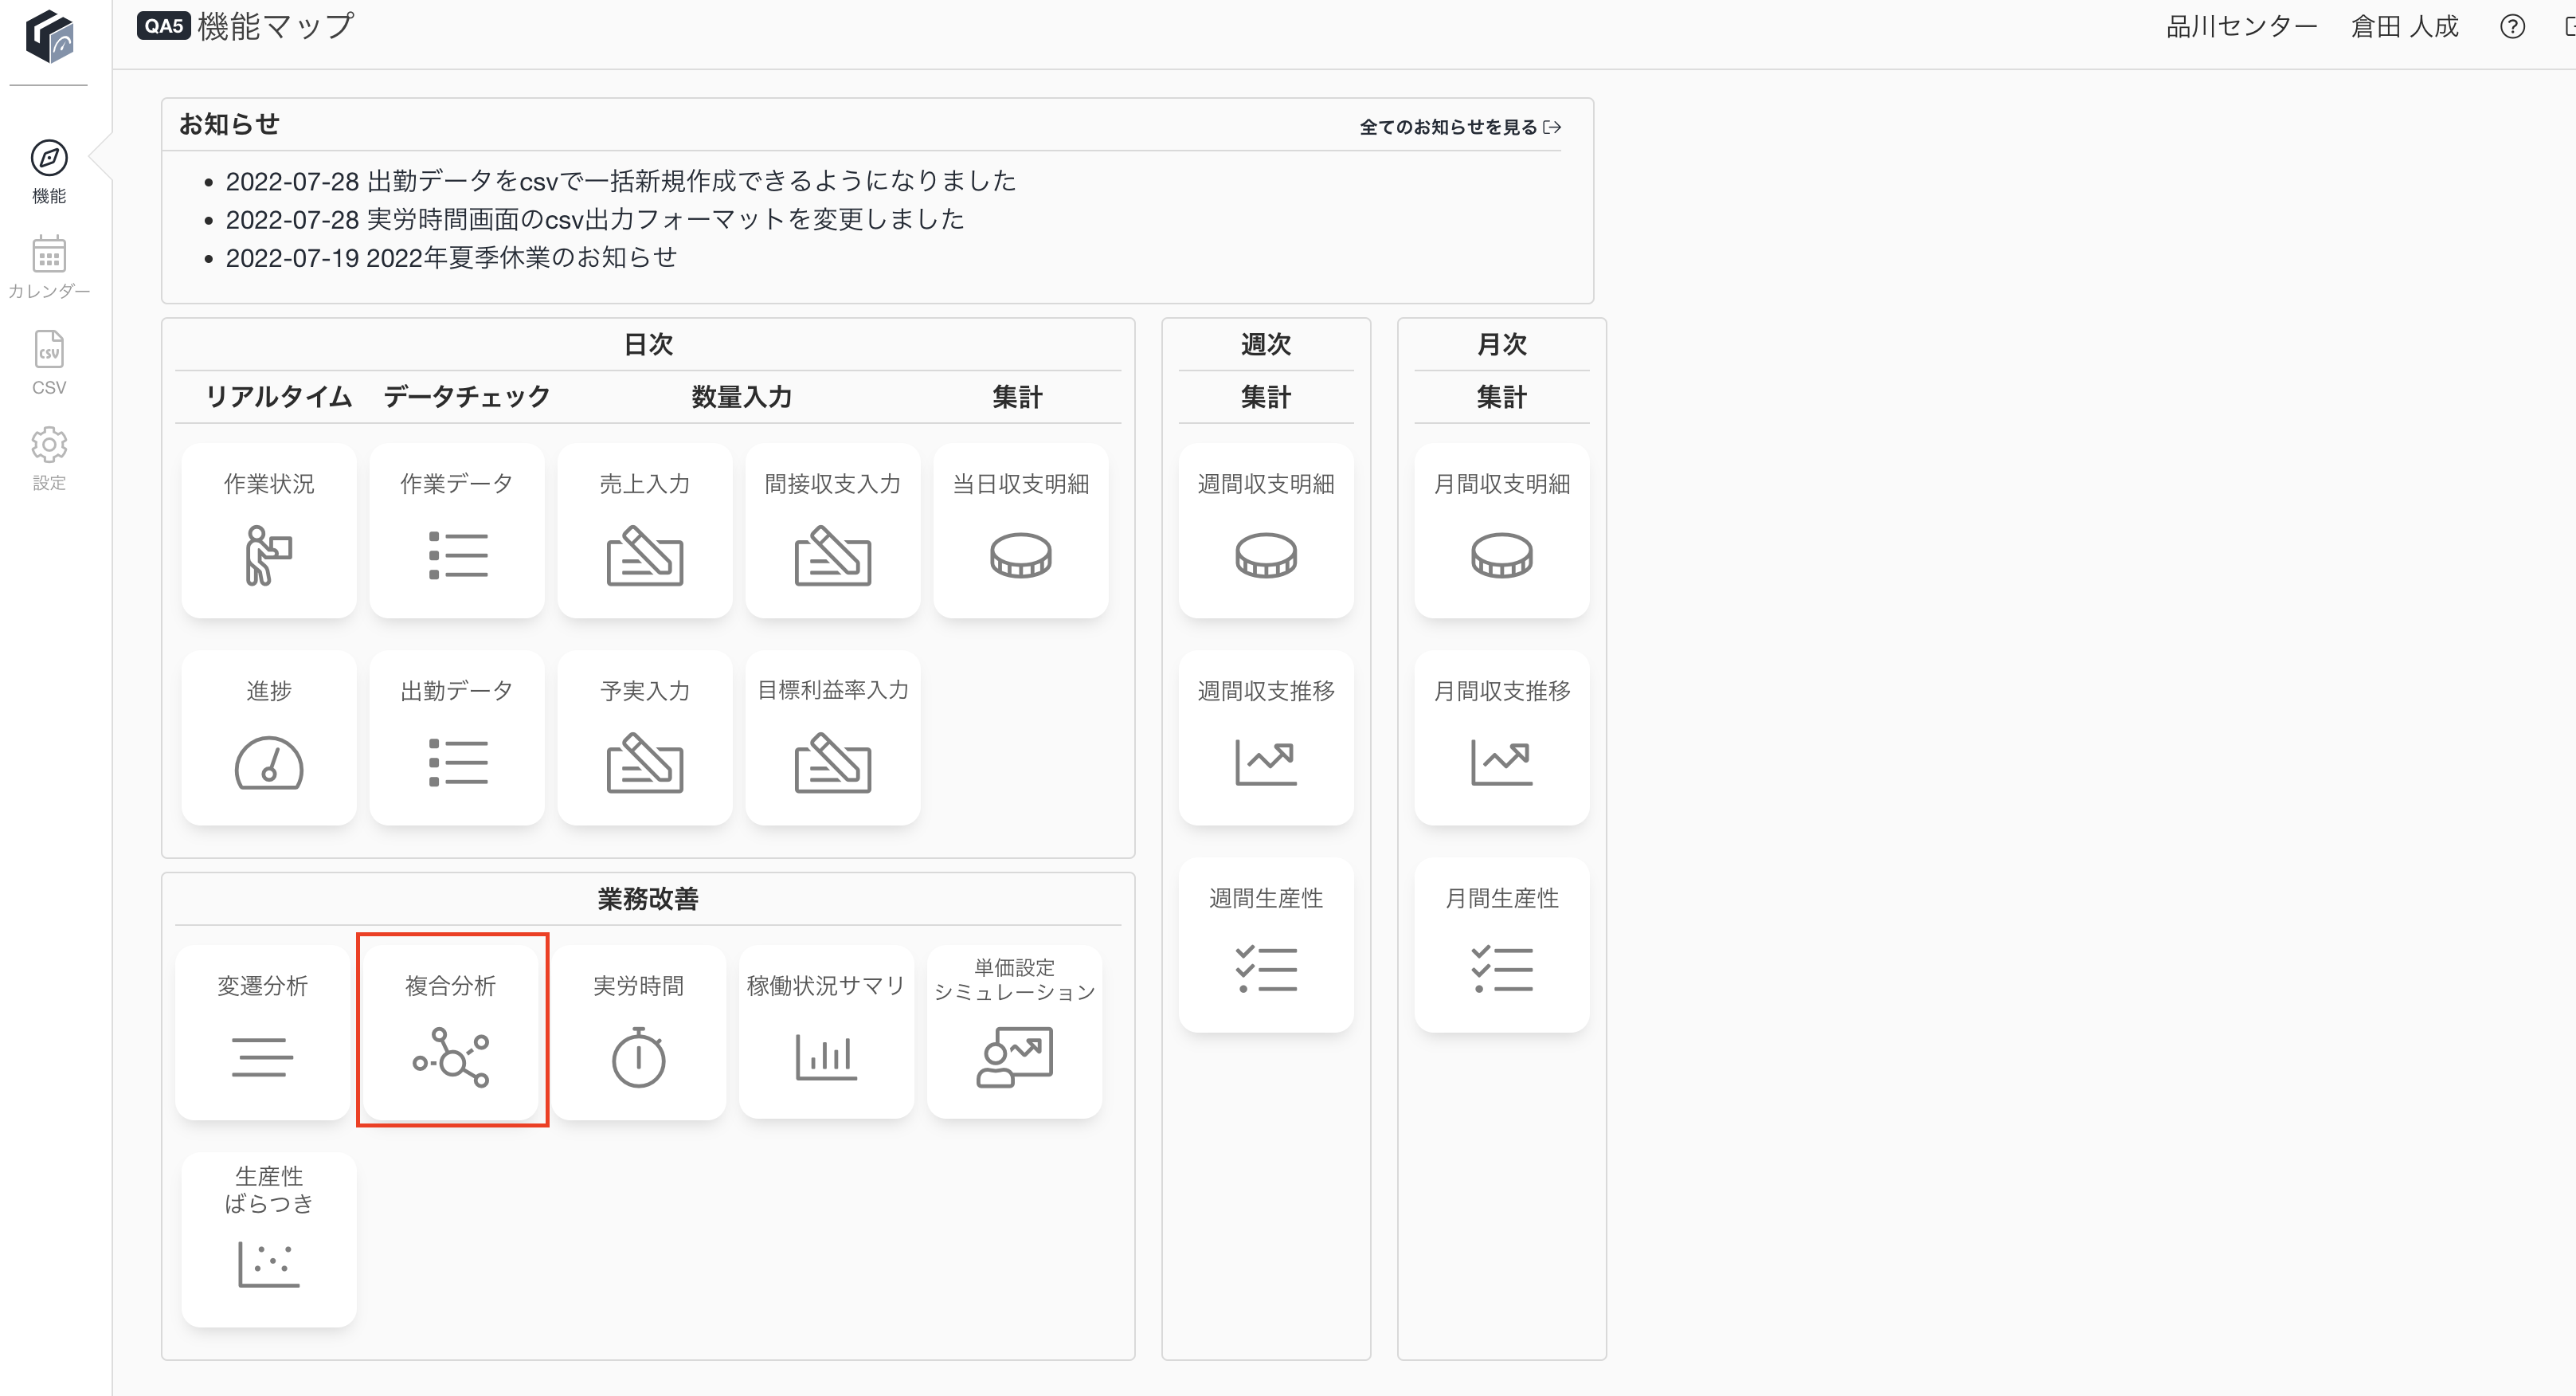
Task: Open the 売上入力 entry card
Action: coord(645,531)
